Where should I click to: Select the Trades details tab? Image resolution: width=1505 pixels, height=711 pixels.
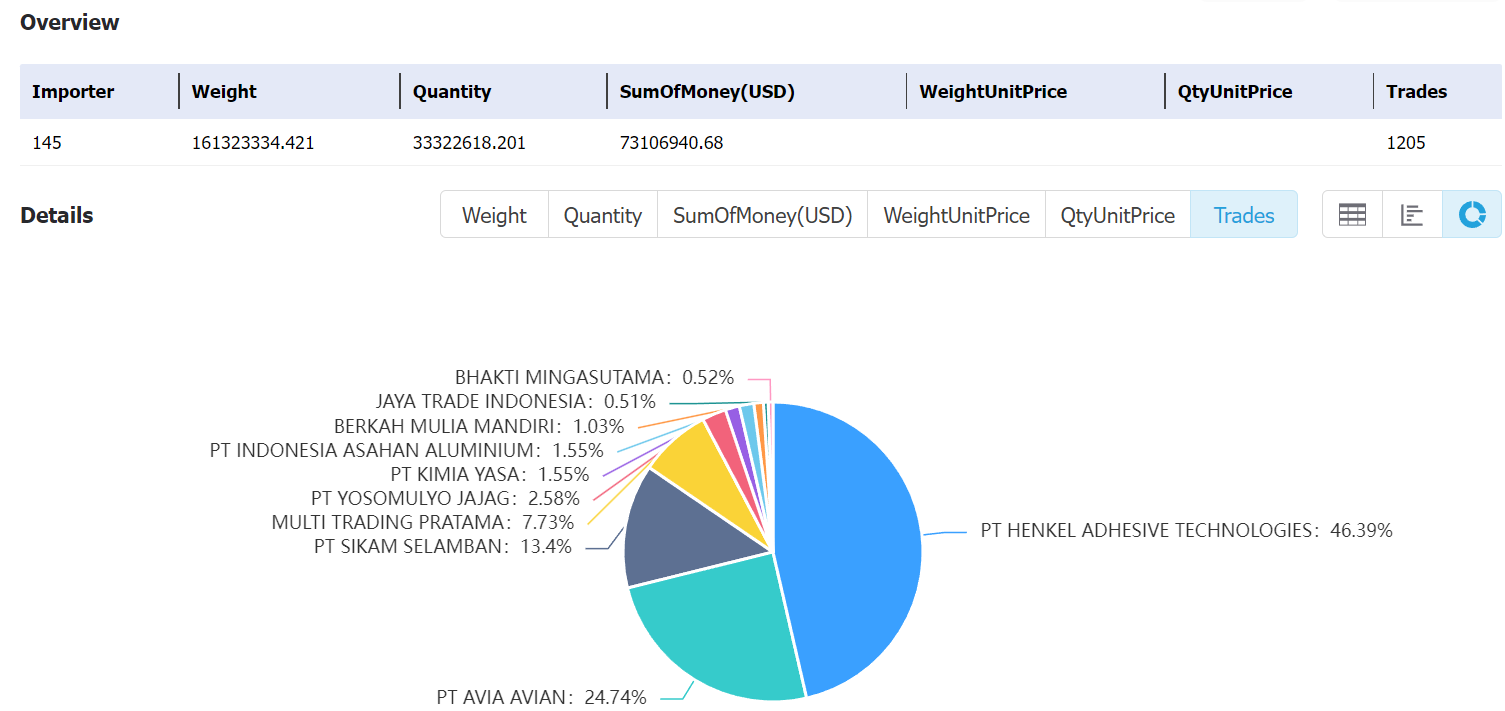[1244, 215]
